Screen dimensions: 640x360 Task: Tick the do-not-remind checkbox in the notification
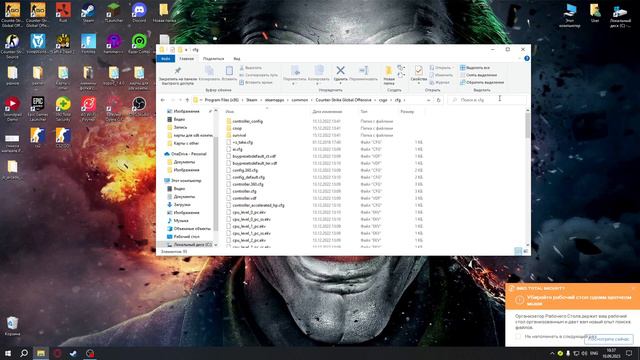point(518,336)
